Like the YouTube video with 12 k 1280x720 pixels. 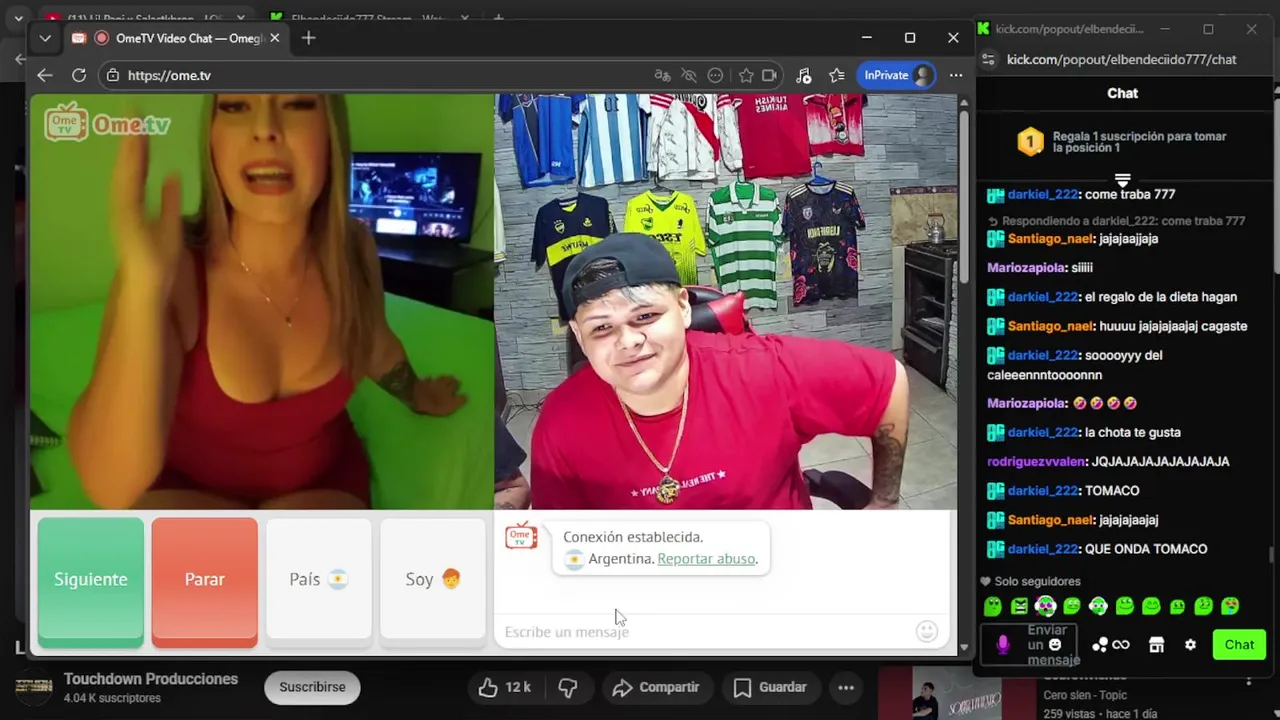pos(505,687)
